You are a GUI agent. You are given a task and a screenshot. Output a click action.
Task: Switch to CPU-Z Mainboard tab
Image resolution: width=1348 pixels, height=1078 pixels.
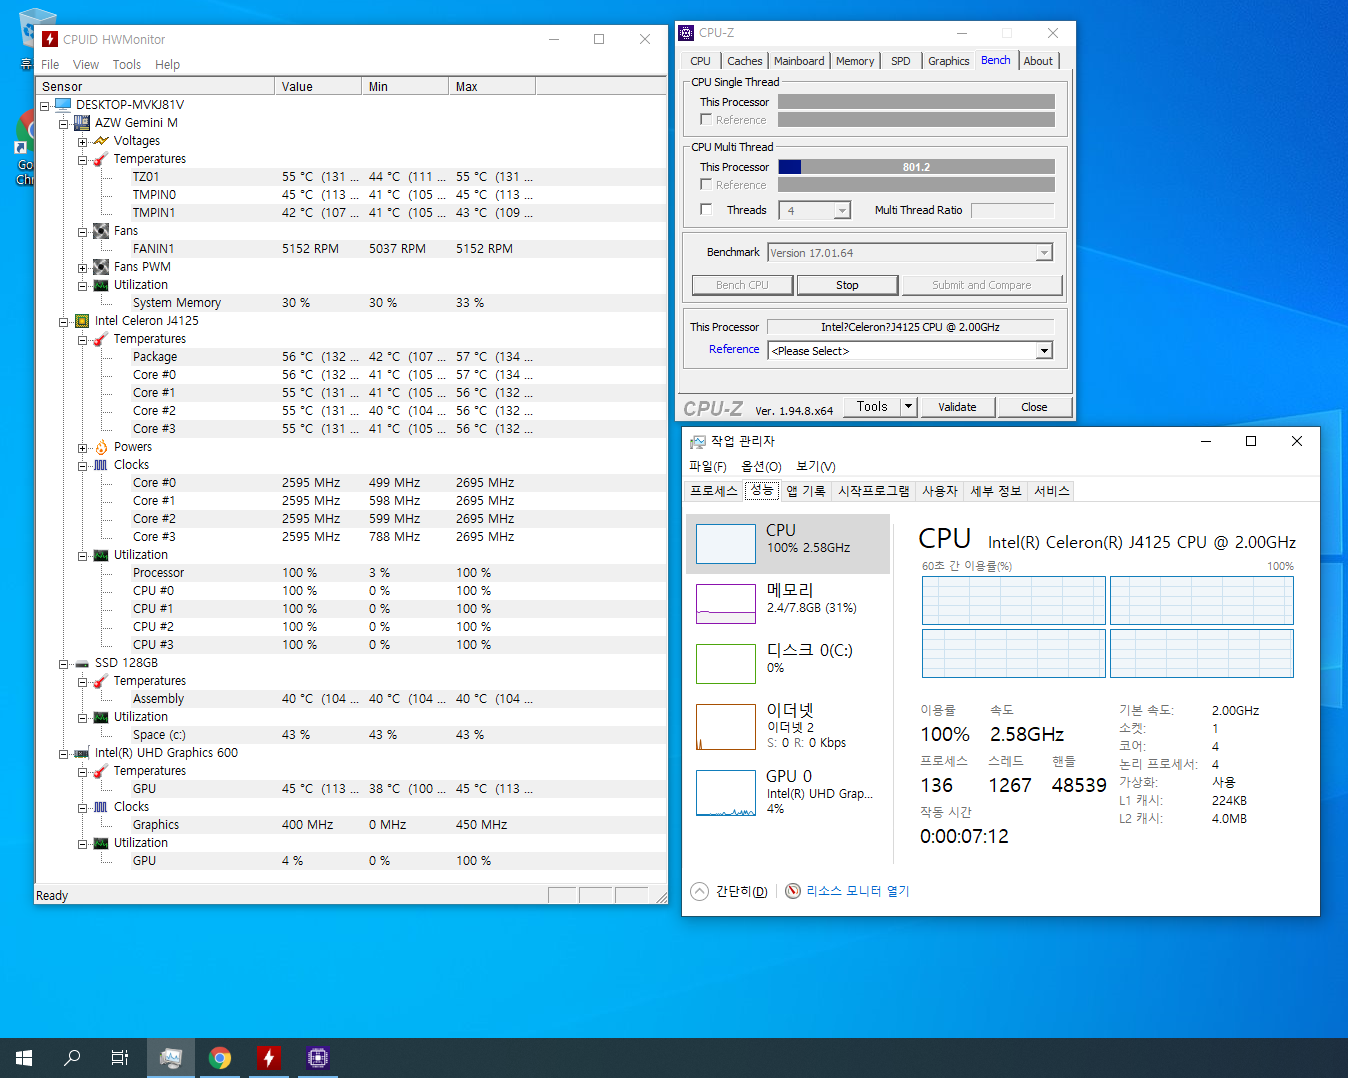tap(799, 61)
